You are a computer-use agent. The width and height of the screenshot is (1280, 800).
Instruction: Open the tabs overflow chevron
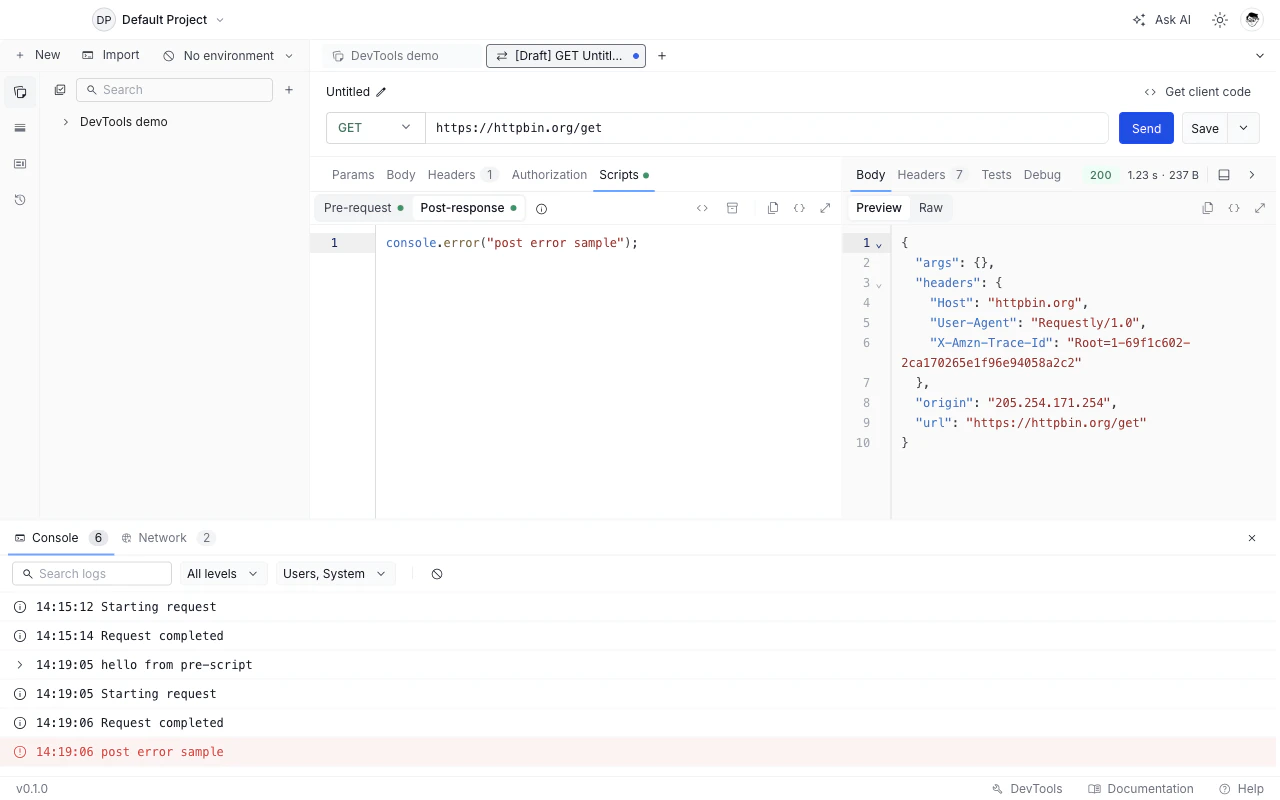tap(1260, 56)
